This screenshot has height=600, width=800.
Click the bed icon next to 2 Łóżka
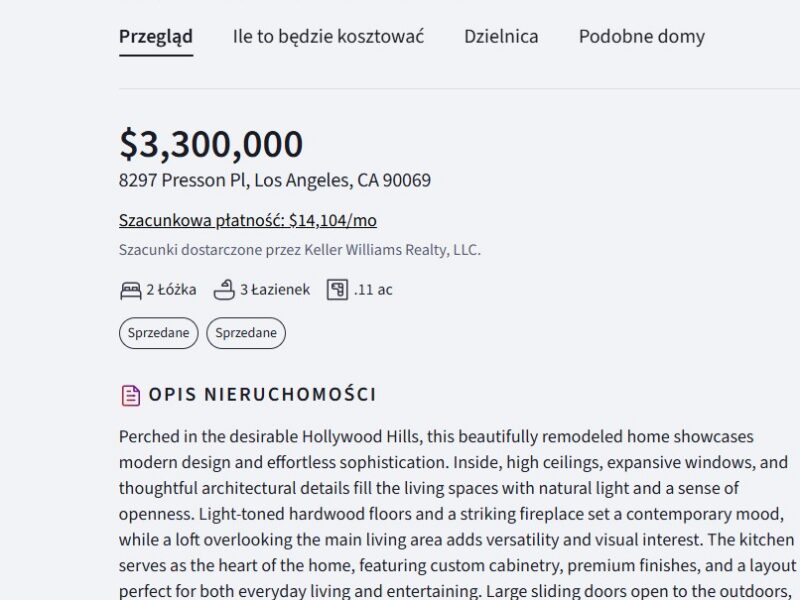pos(129,290)
